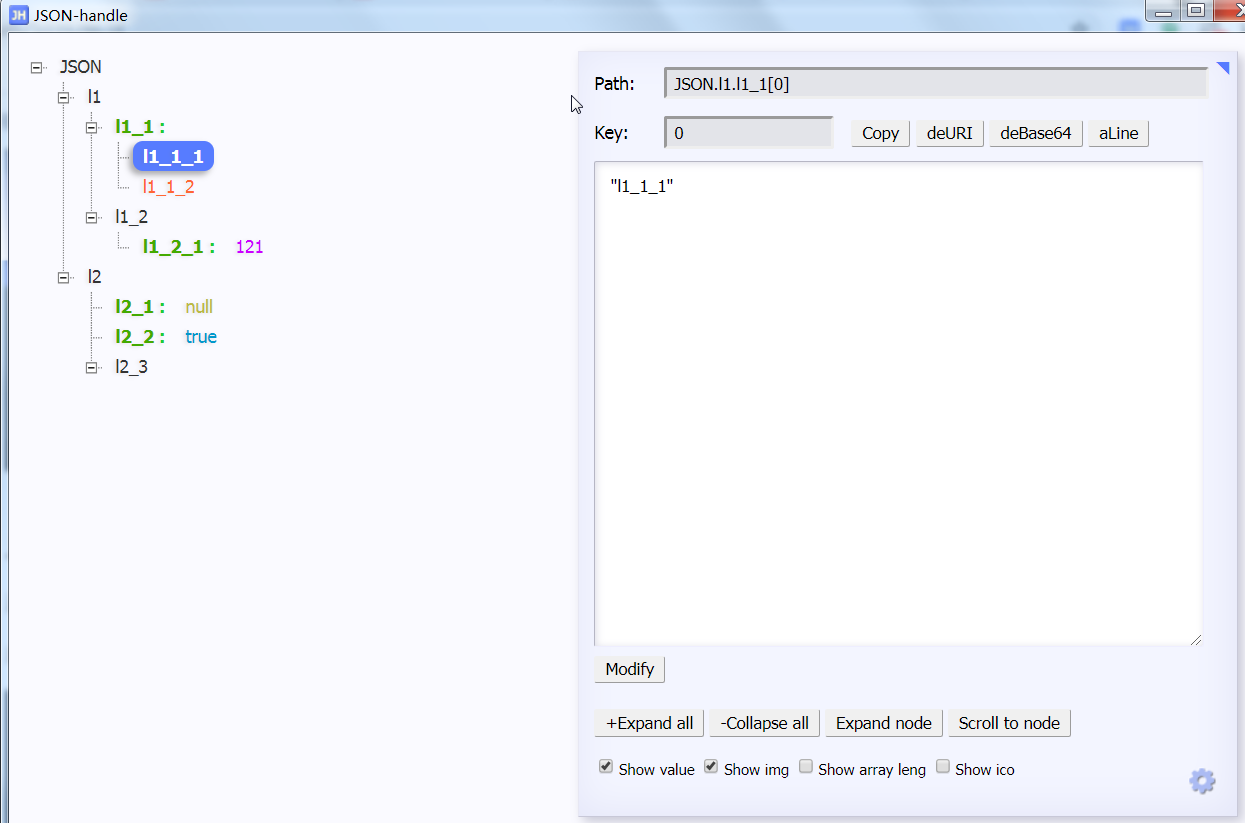Toggle expander beside l2_3
The width and height of the screenshot is (1245, 823).
(x=92, y=367)
